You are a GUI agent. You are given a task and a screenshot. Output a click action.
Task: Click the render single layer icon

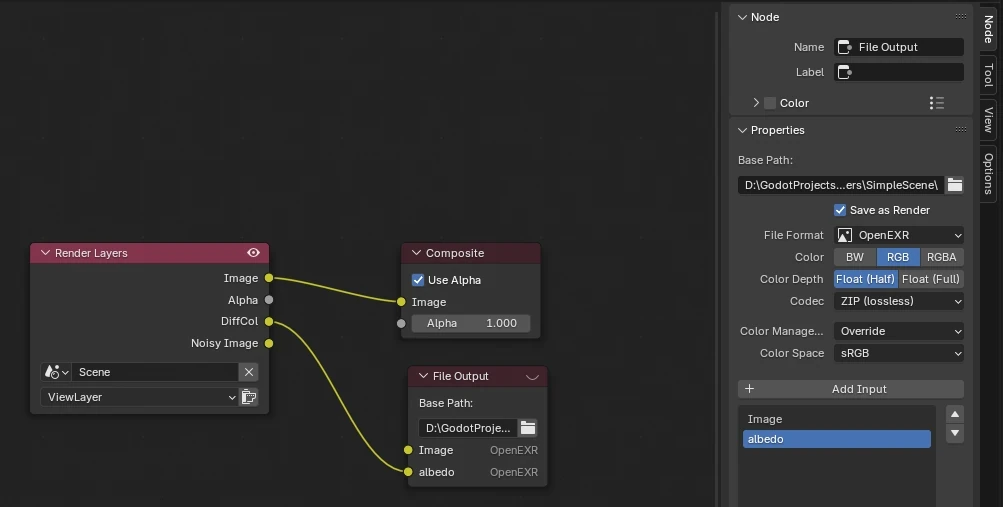249,397
